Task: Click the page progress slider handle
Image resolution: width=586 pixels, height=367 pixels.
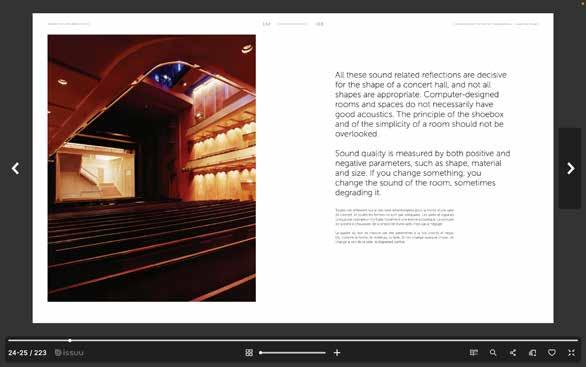Action: click(70, 340)
